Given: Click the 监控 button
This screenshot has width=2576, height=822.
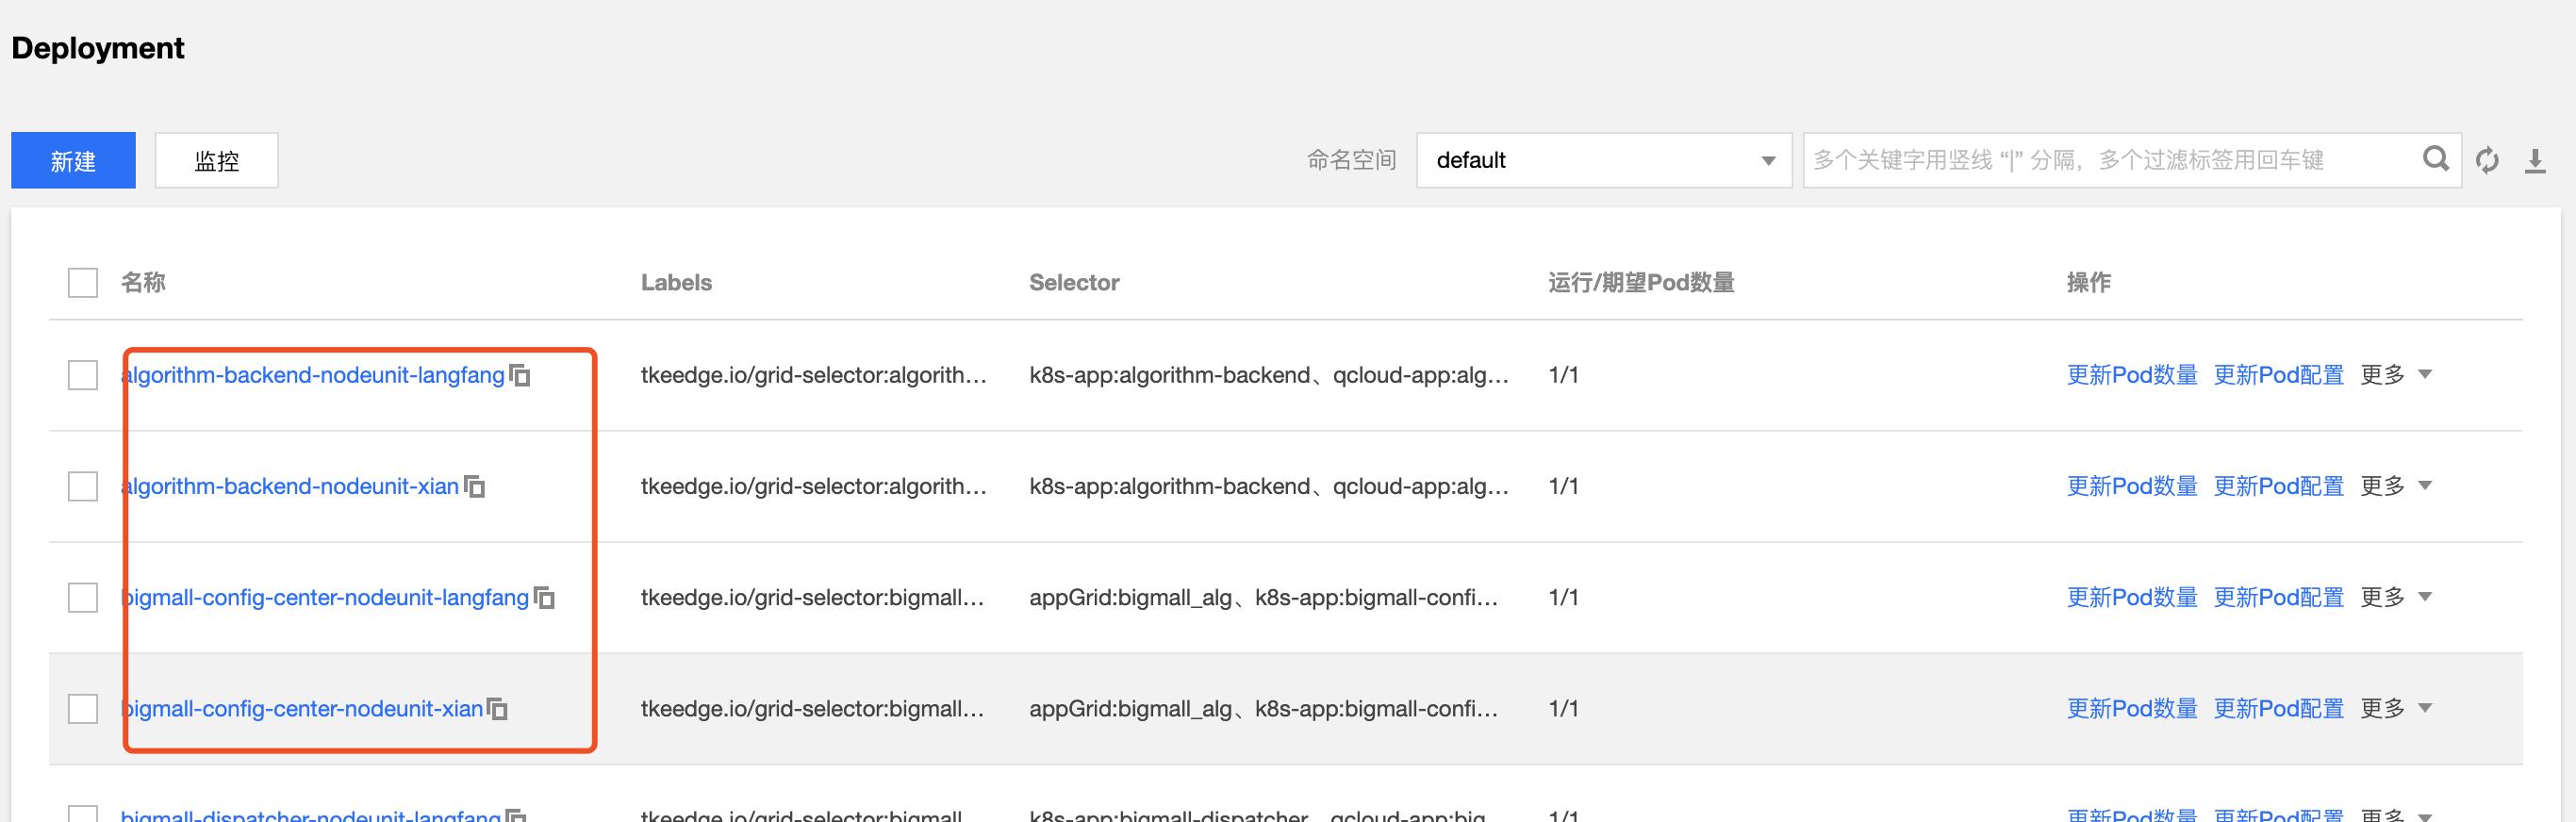Looking at the screenshot, I should click(x=216, y=160).
